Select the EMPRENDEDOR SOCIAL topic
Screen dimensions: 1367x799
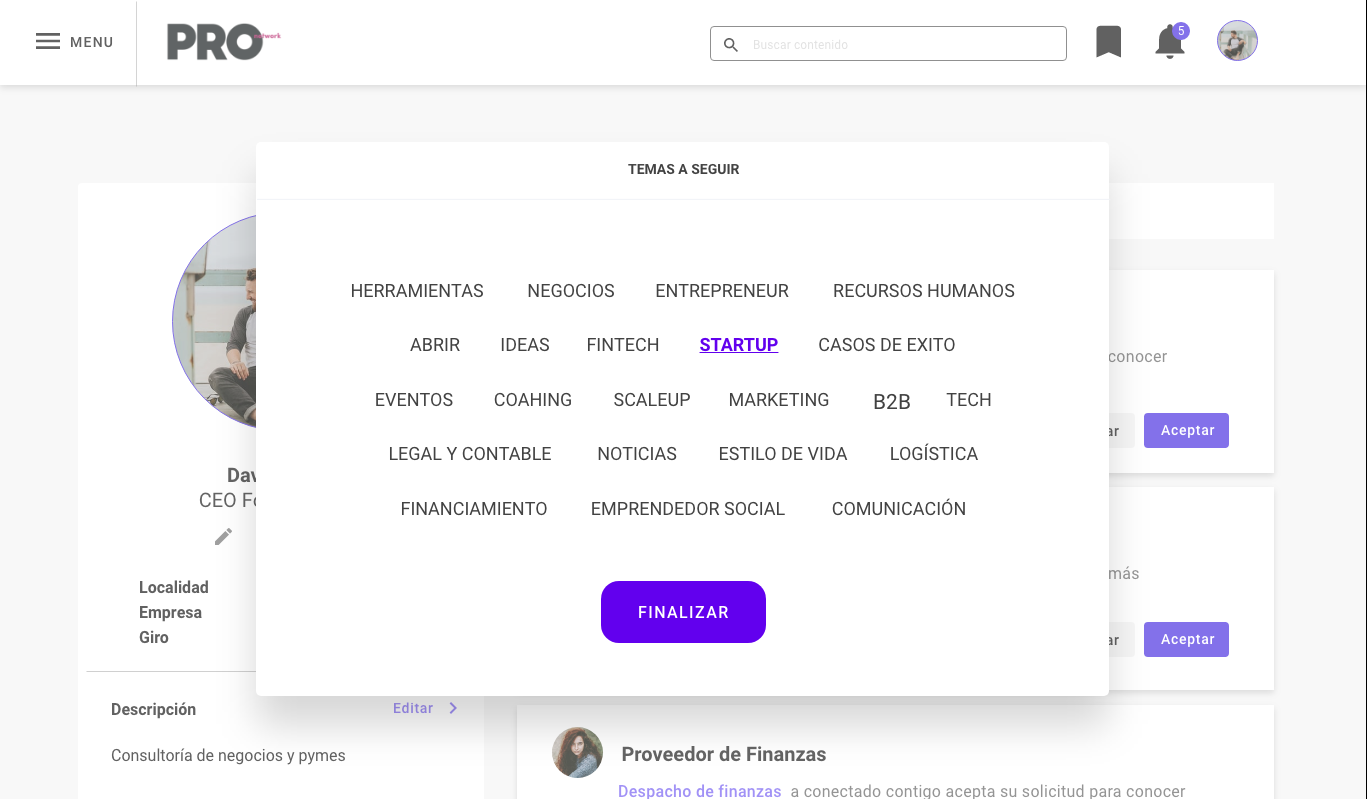click(687, 509)
